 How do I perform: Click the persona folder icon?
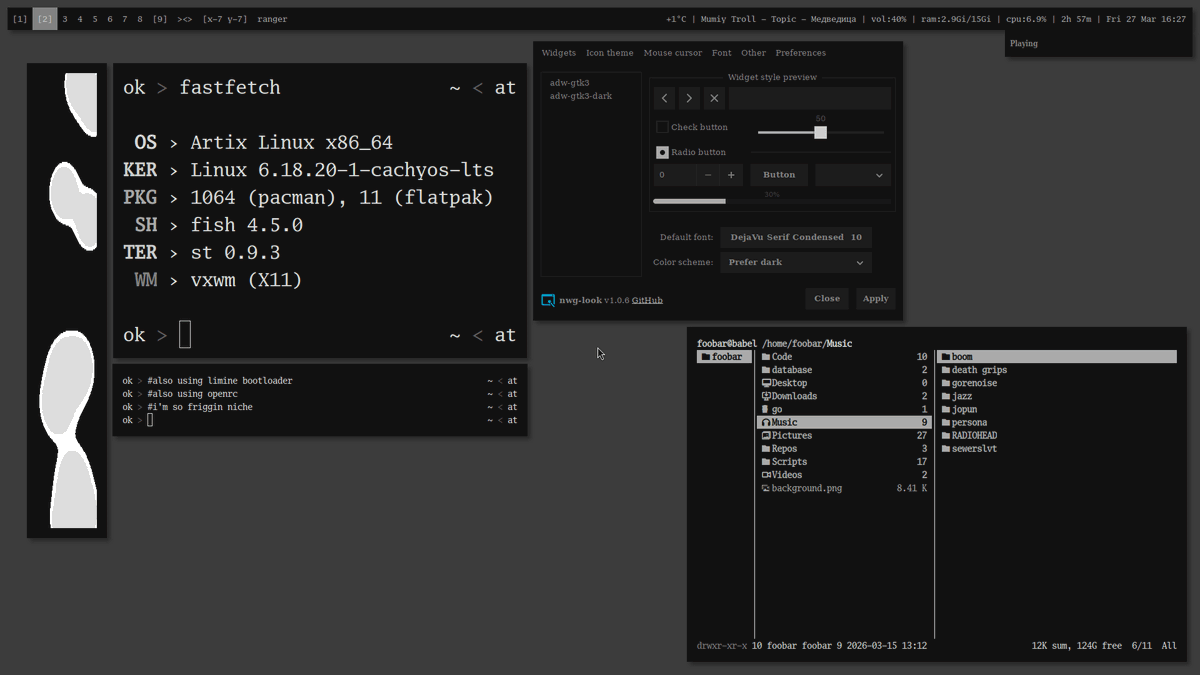click(946, 423)
